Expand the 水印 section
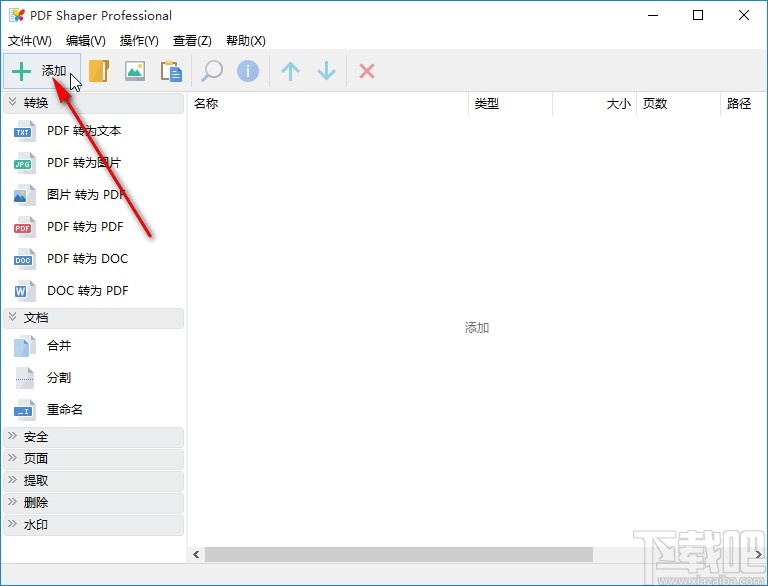This screenshot has height=586, width=768. tap(94, 525)
